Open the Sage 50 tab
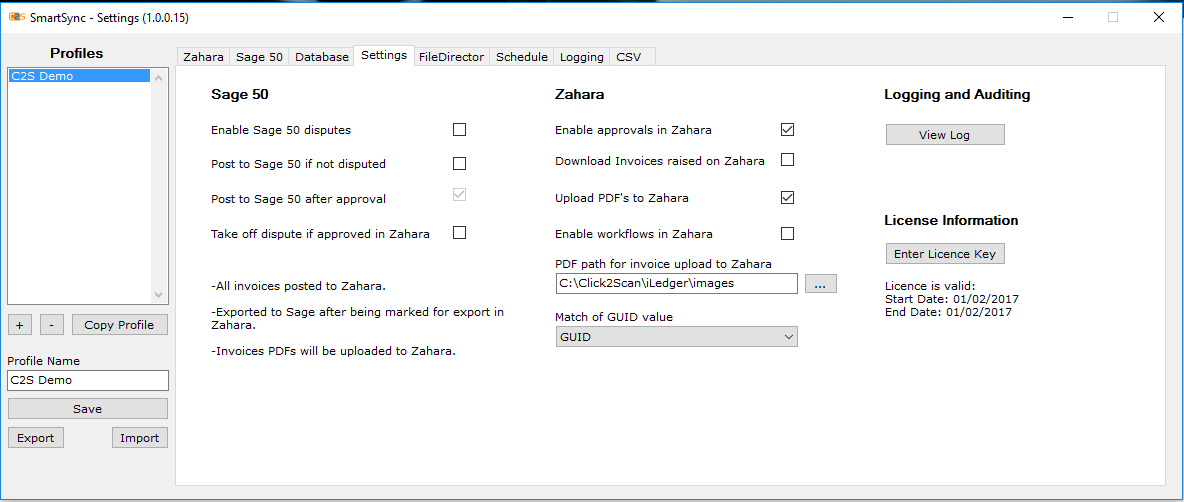 click(x=259, y=57)
